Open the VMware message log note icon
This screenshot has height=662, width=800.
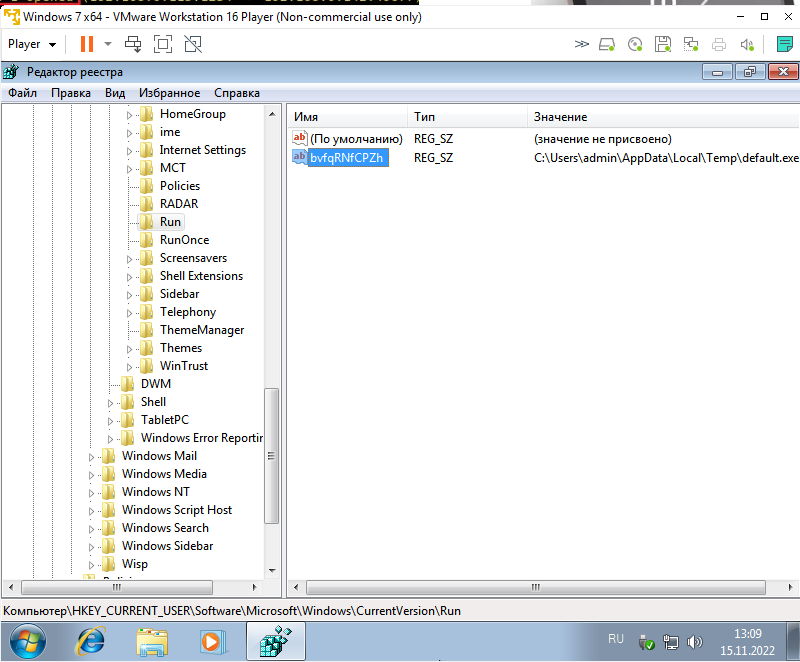[x=785, y=44]
